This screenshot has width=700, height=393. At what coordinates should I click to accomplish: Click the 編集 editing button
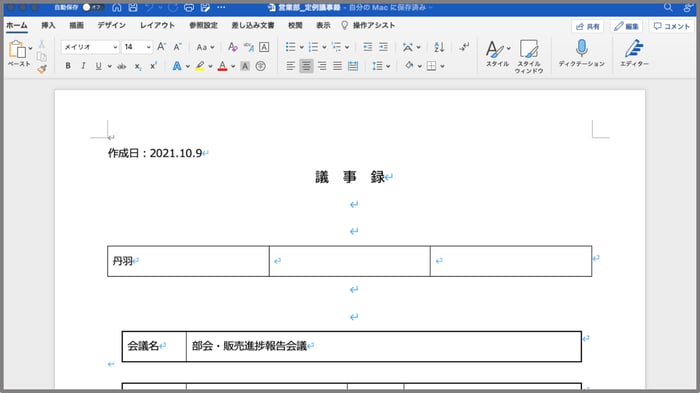(x=626, y=26)
